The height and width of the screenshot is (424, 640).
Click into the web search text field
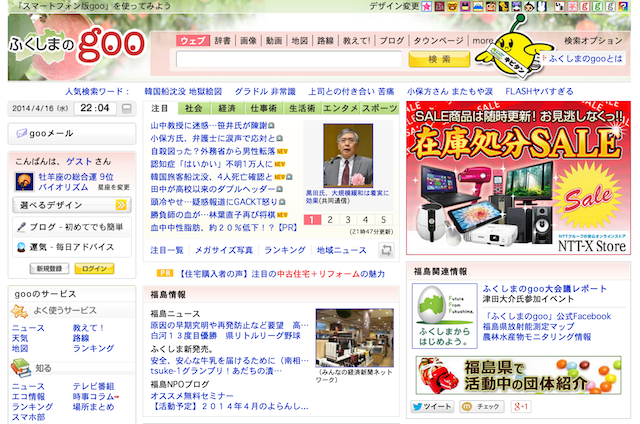[289, 60]
